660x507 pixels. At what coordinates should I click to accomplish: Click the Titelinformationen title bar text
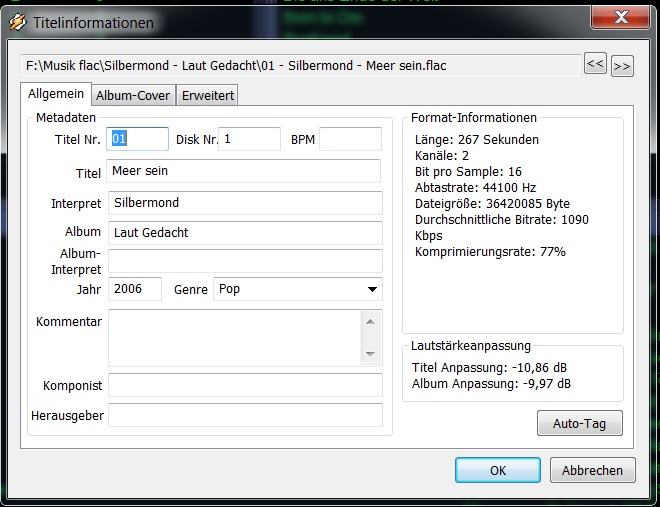point(93,23)
